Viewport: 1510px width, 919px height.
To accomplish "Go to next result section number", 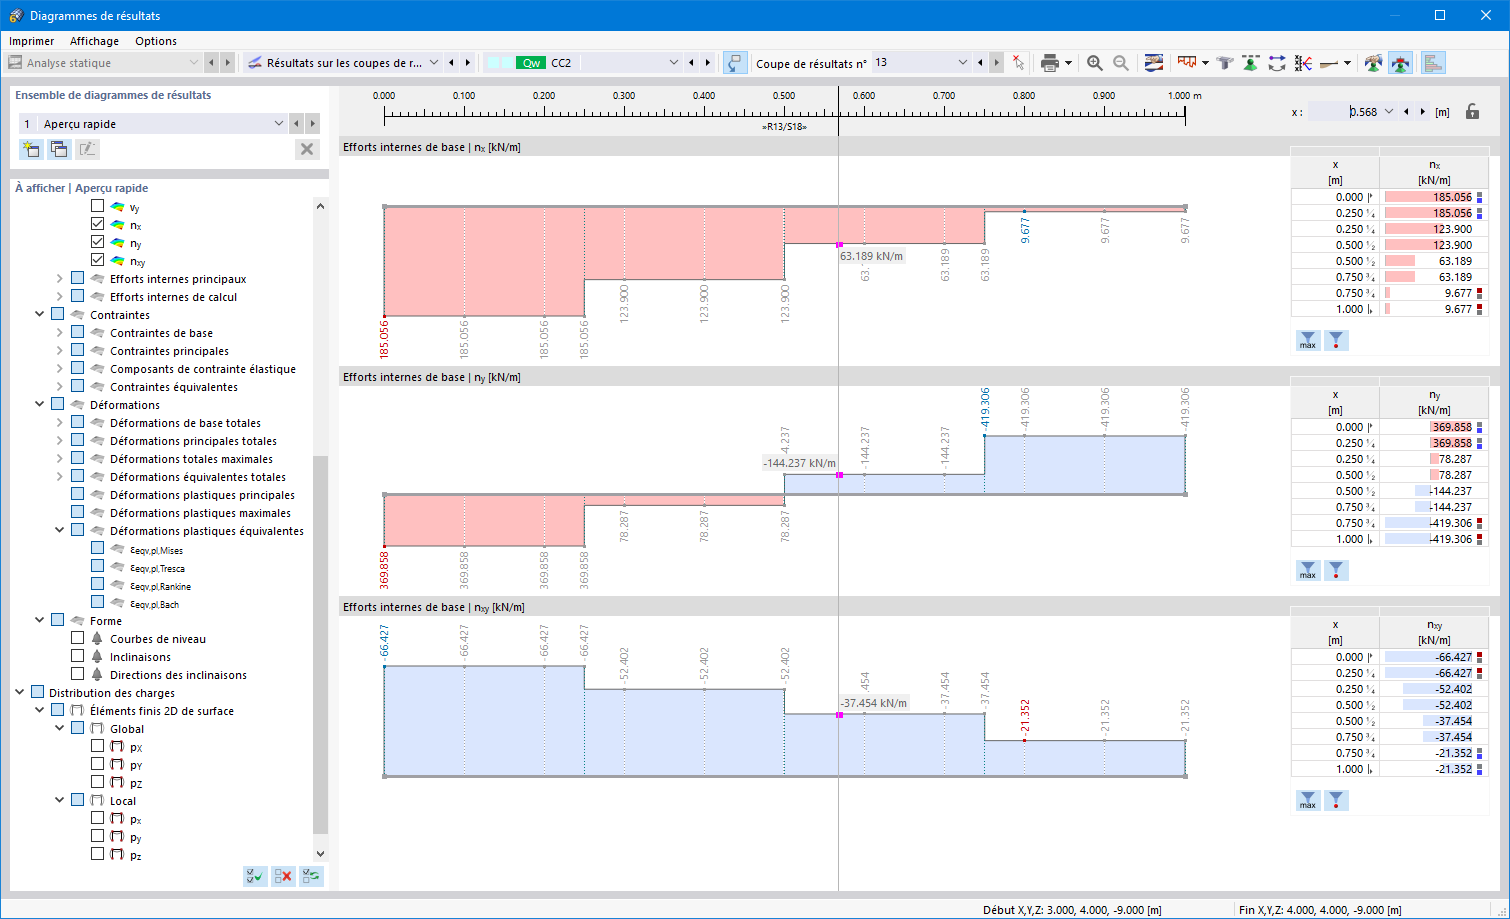I will (996, 63).
